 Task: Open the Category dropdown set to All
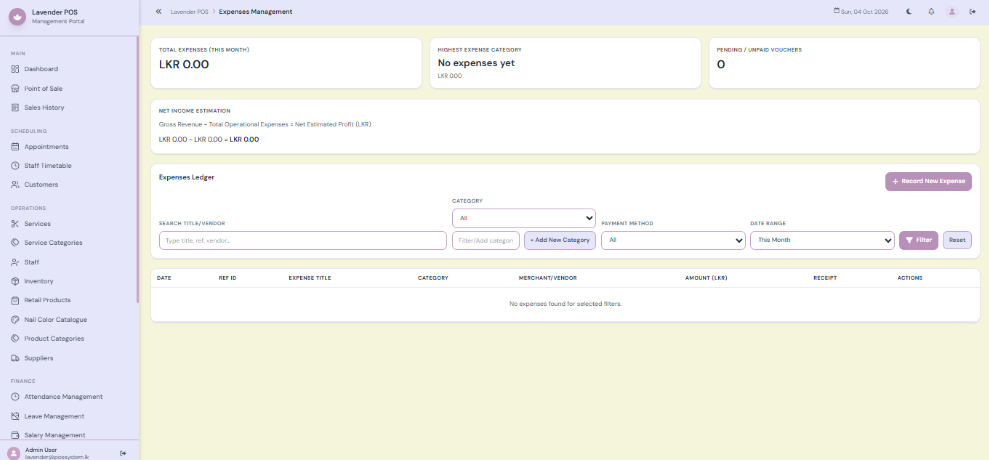coord(524,218)
